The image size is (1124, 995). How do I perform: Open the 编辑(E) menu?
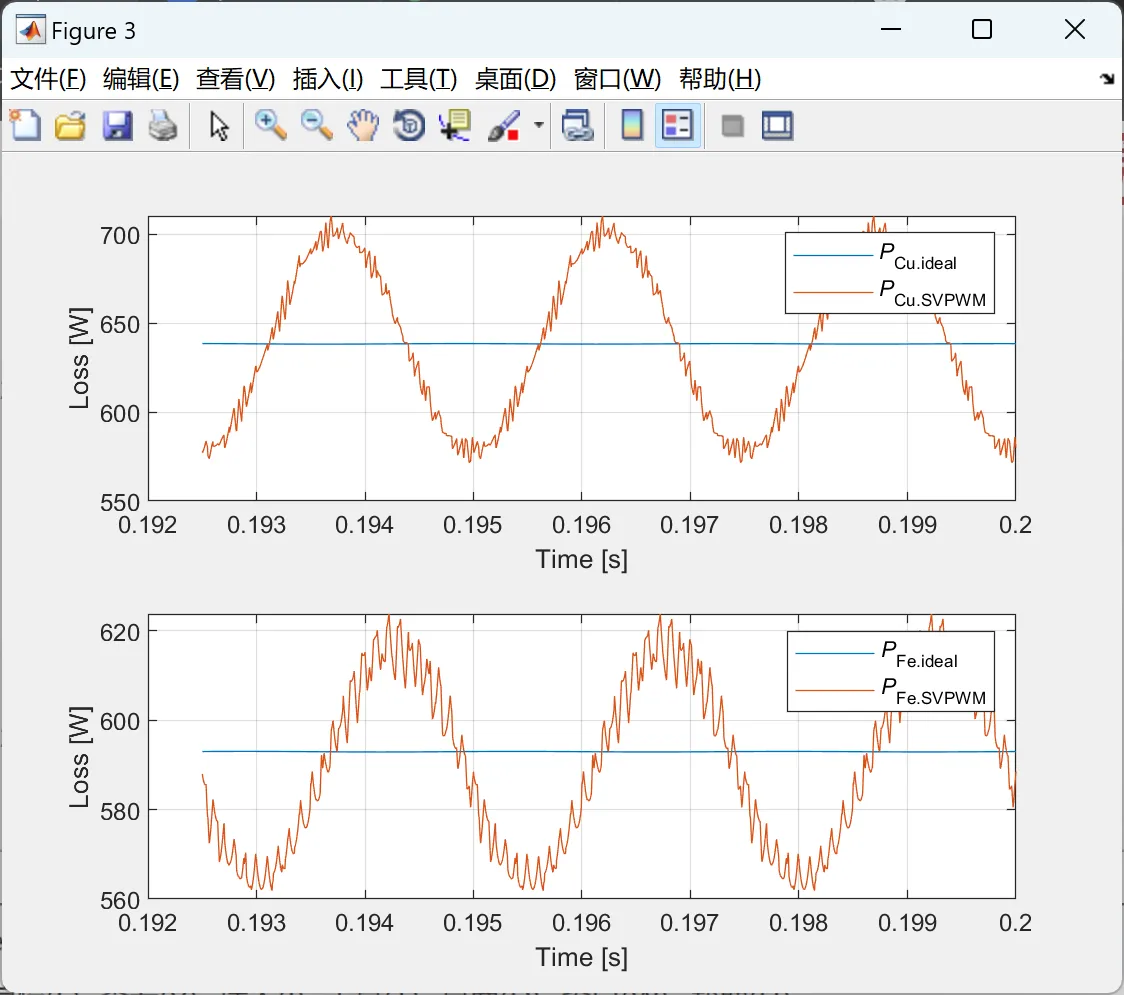[x=141, y=79]
